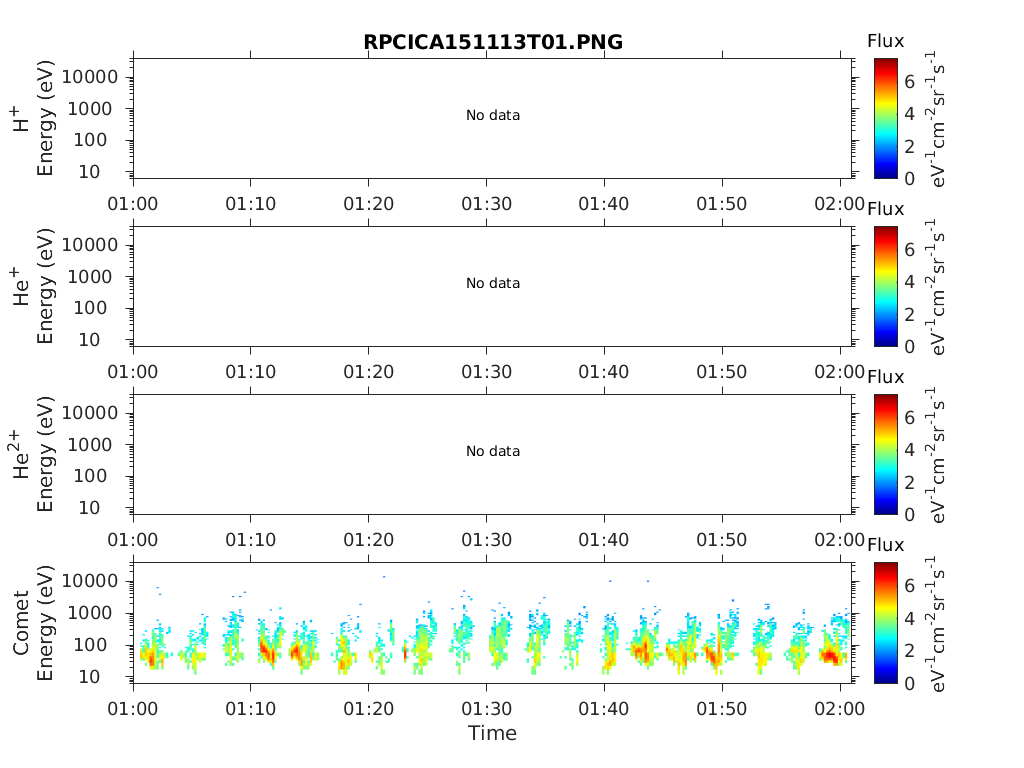The width and height of the screenshot is (1024, 768).
Task: Select the He+ panel flux colorbar
Action: pos(887,286)
